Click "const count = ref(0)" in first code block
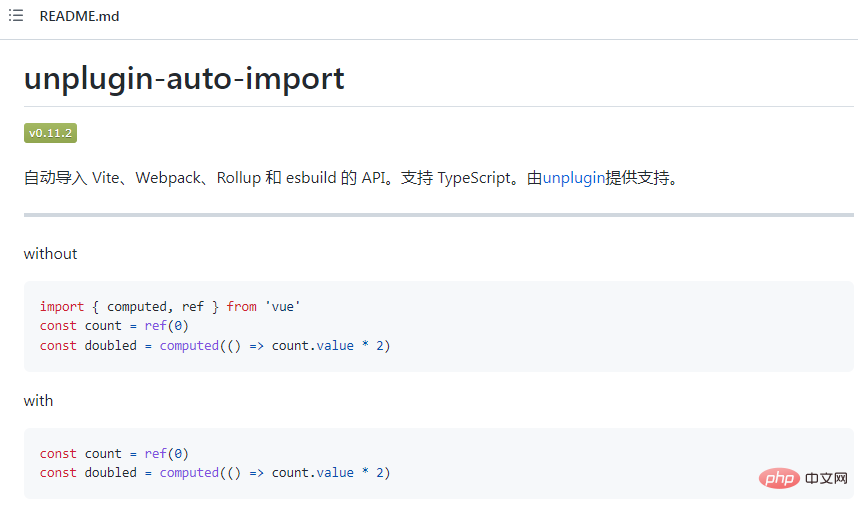The height and width of the screenshot is (511, 858). pos(114,326)
